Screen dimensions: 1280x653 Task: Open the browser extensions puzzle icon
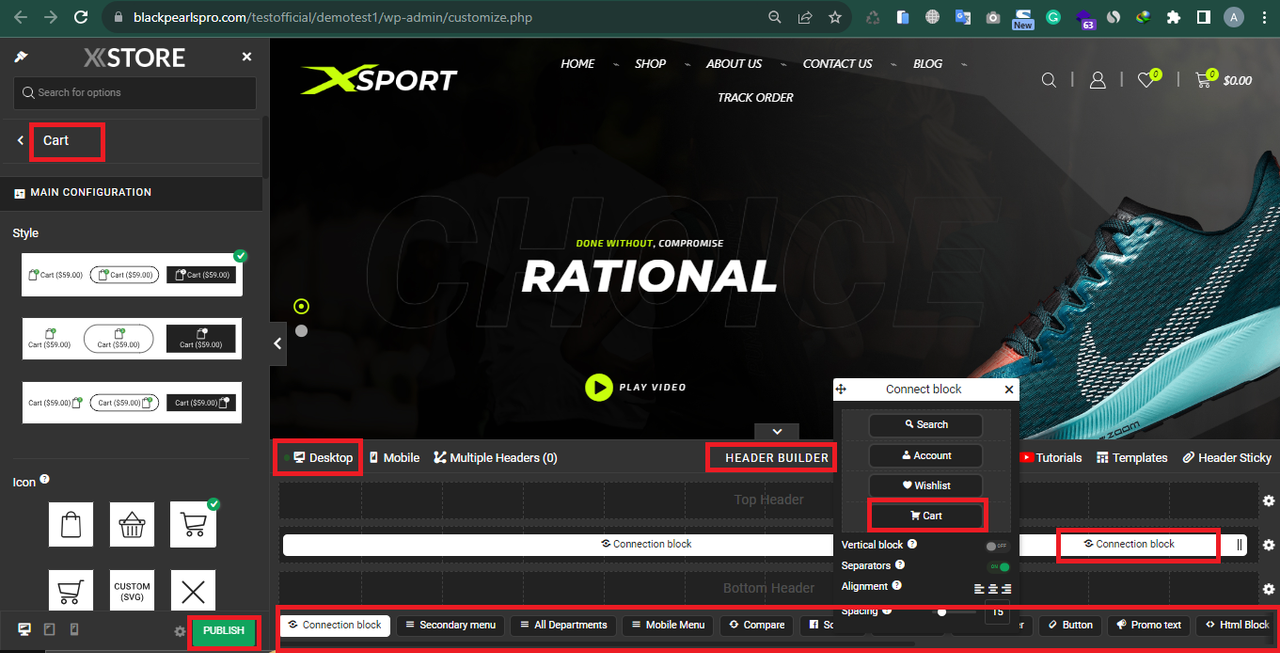pyautogui.click(x=1173, y=17)
